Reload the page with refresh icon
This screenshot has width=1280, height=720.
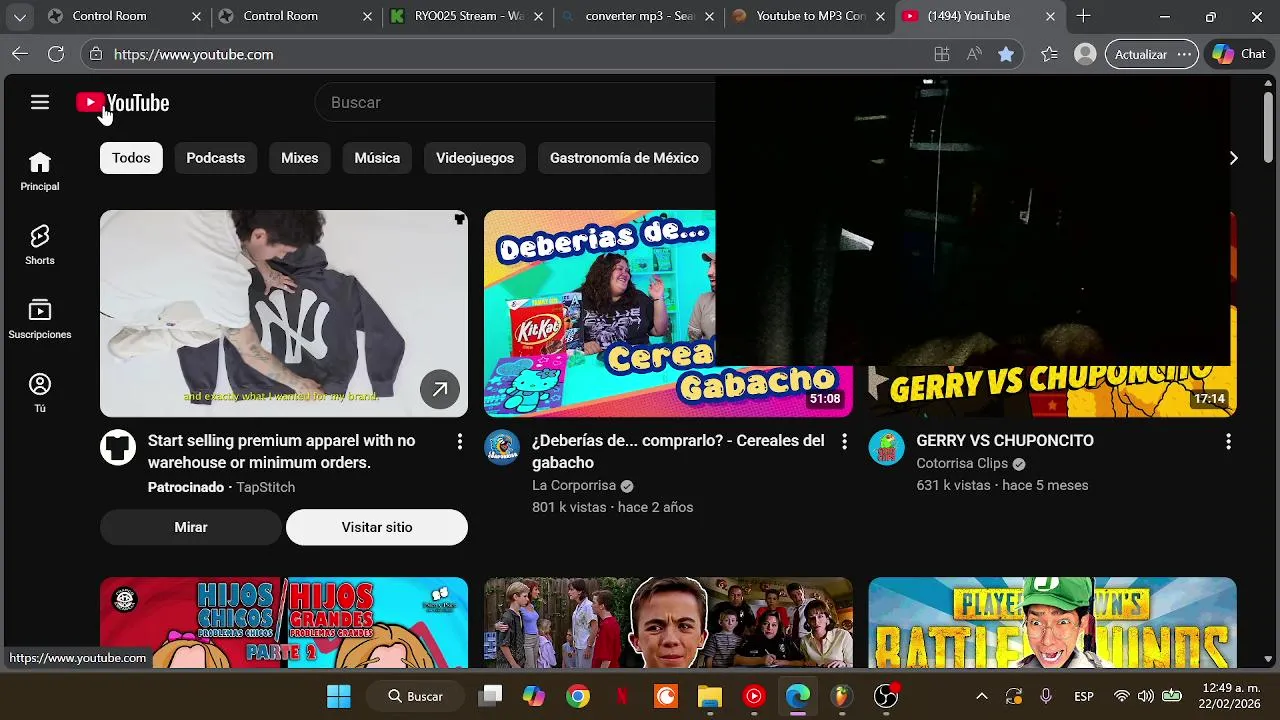coord(56,54)
